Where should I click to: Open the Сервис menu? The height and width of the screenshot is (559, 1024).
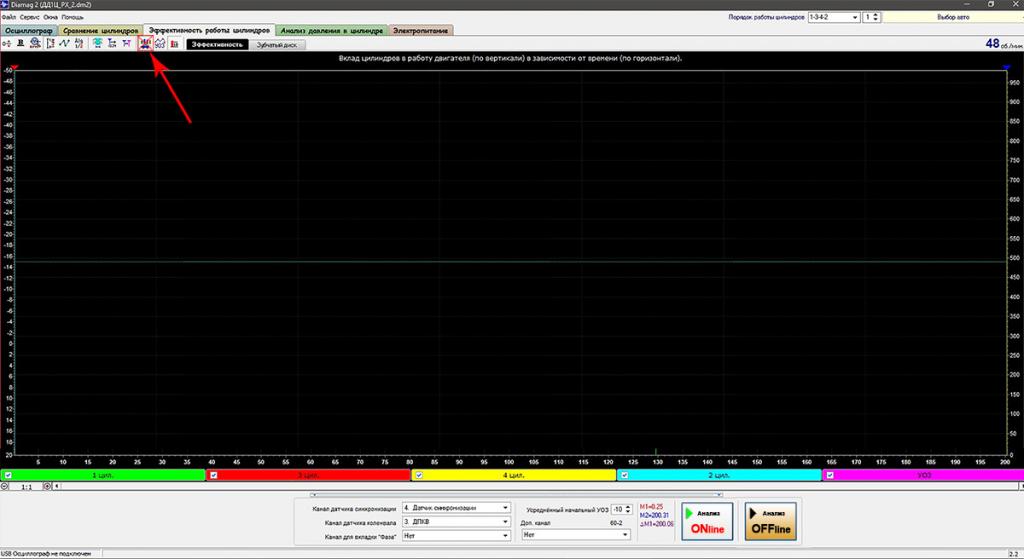29,17
